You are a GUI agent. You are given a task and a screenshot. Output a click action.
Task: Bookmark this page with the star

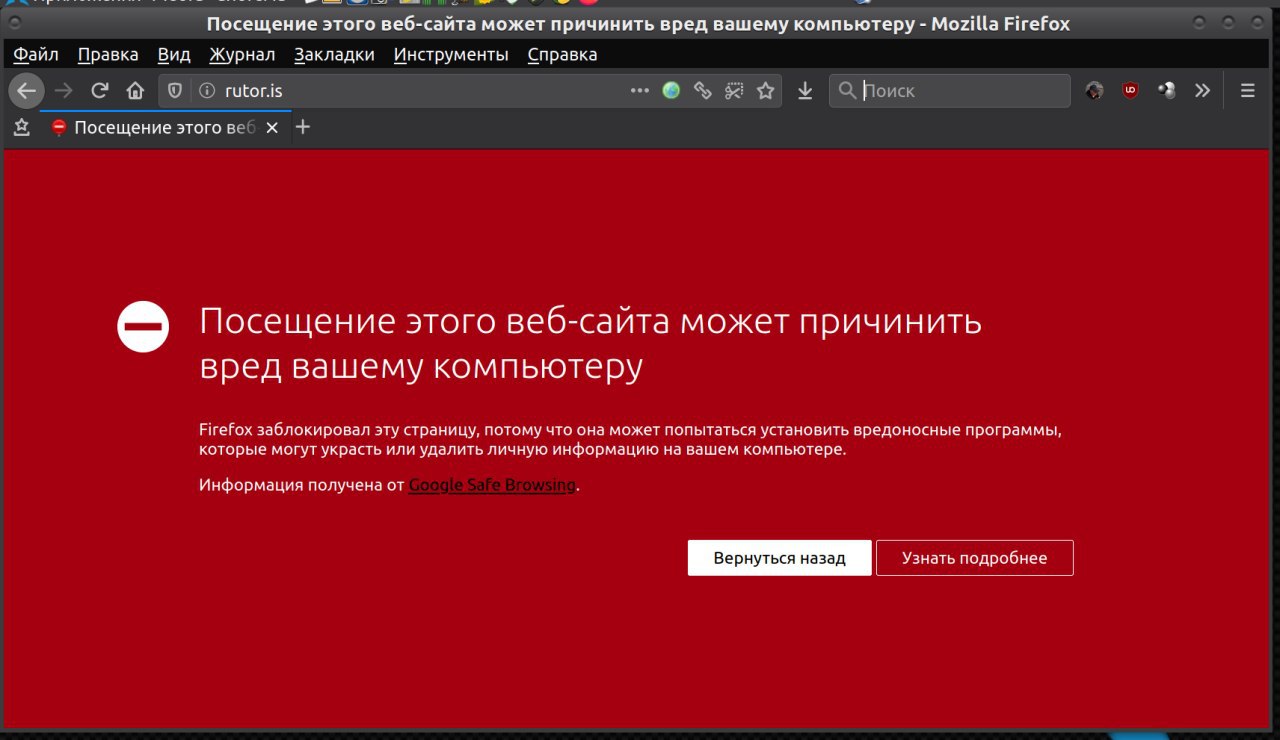766,91
